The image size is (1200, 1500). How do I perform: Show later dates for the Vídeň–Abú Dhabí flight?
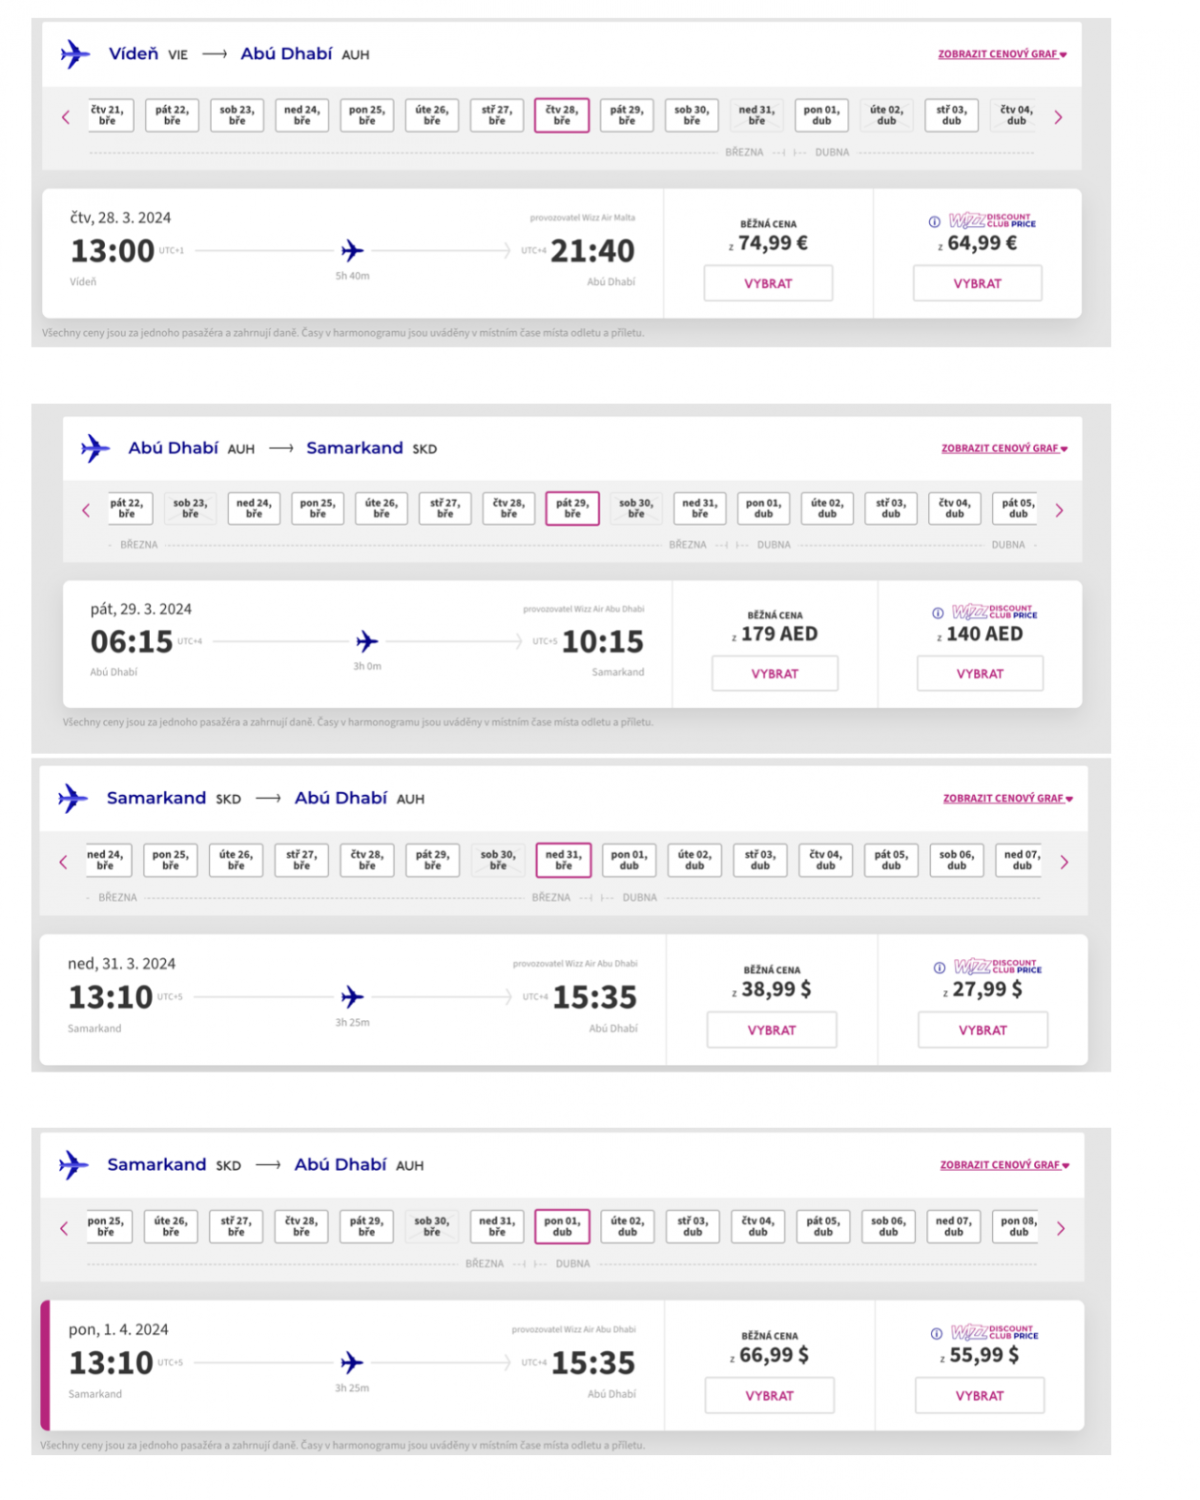(x=1058, y=117)
